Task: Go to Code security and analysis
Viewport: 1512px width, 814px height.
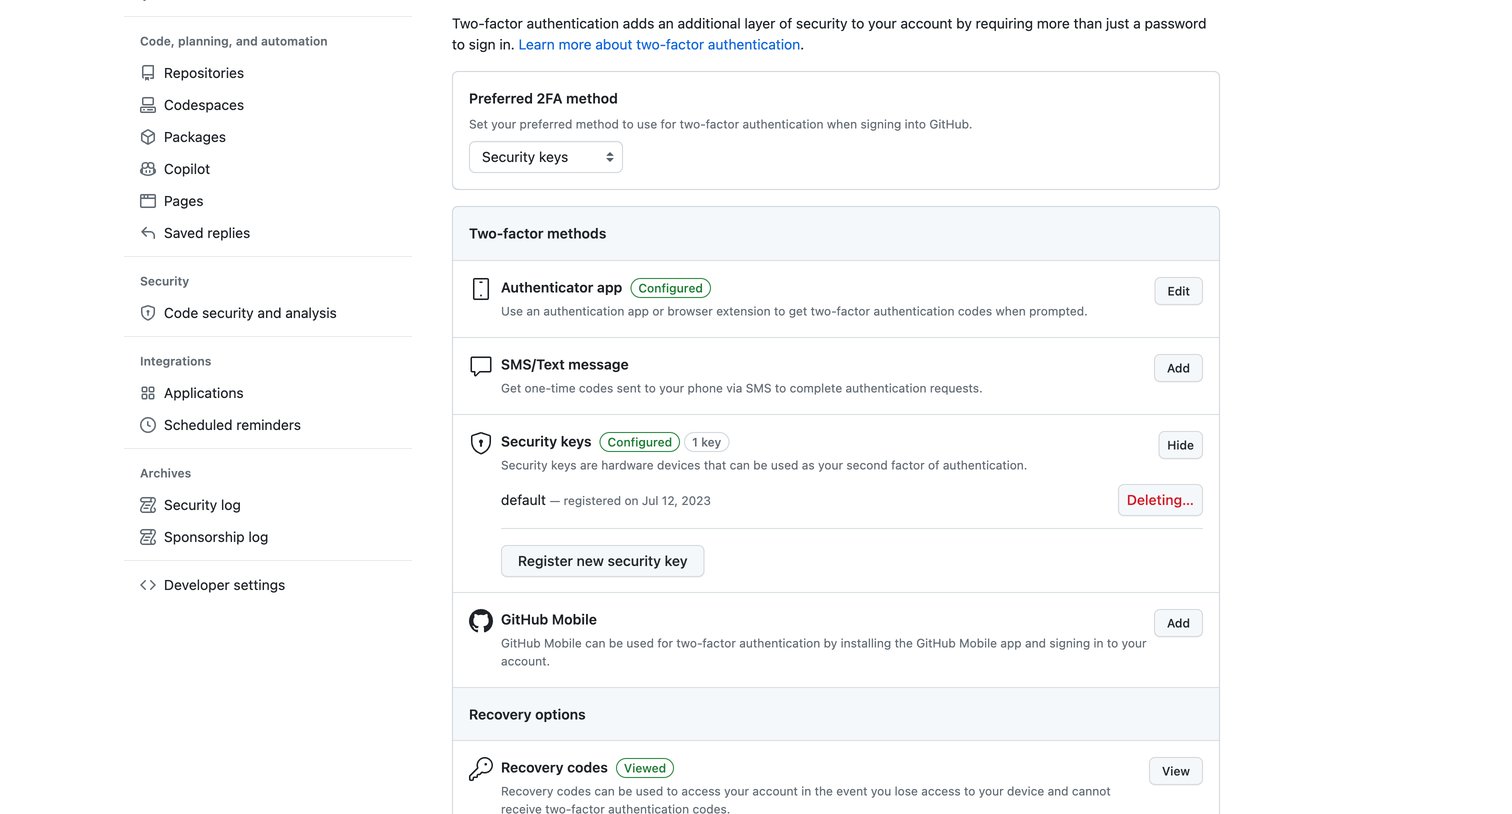Action: 250,313
